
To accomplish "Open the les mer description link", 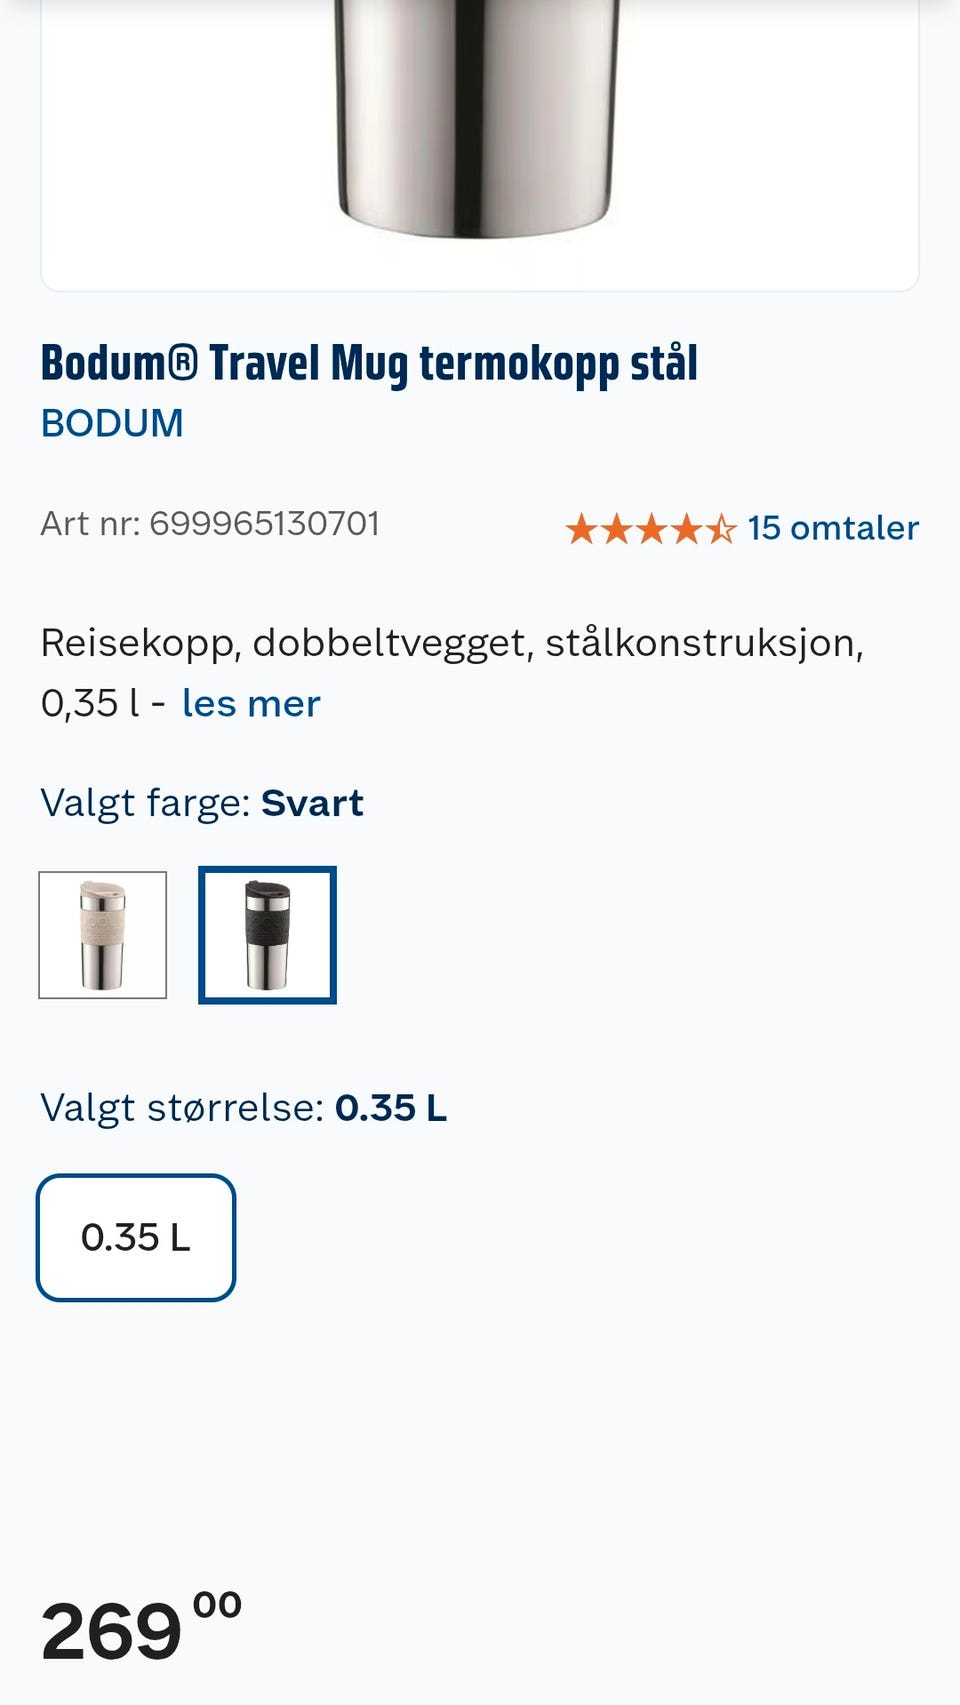I will click(x=249, y=703).
